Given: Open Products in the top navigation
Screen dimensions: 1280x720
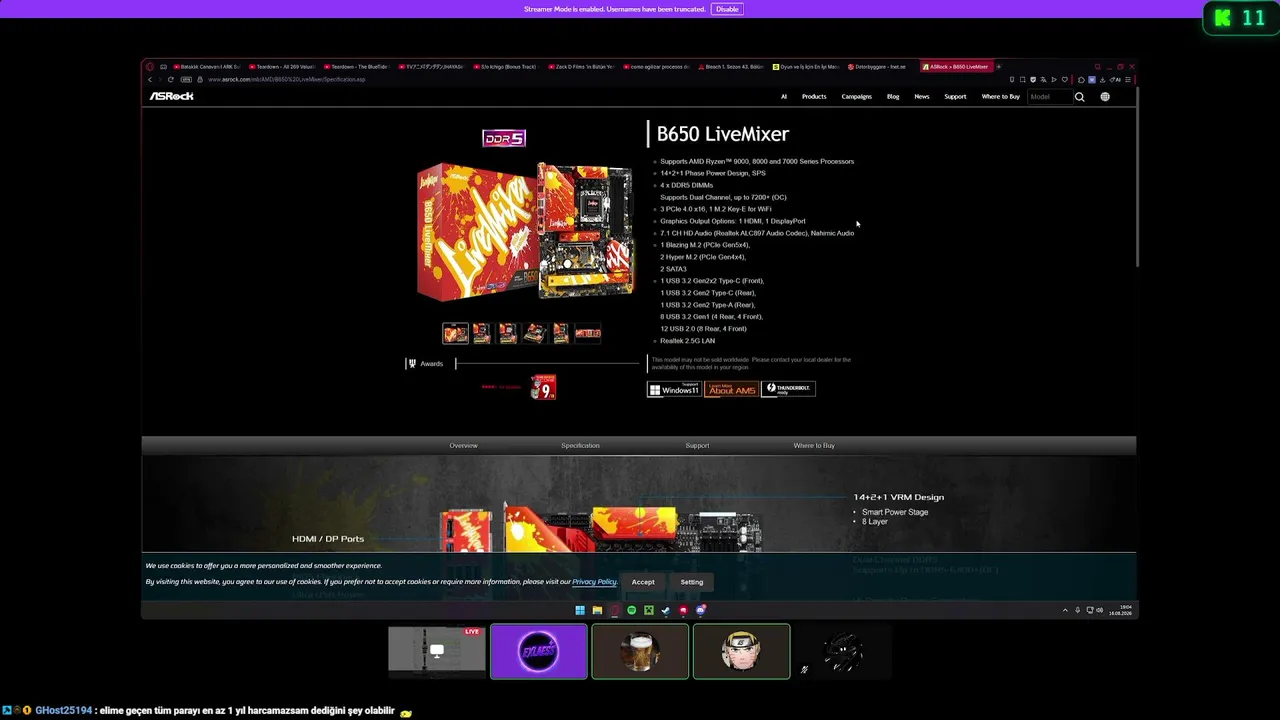Looking at the screenshot, I should 814,97.
